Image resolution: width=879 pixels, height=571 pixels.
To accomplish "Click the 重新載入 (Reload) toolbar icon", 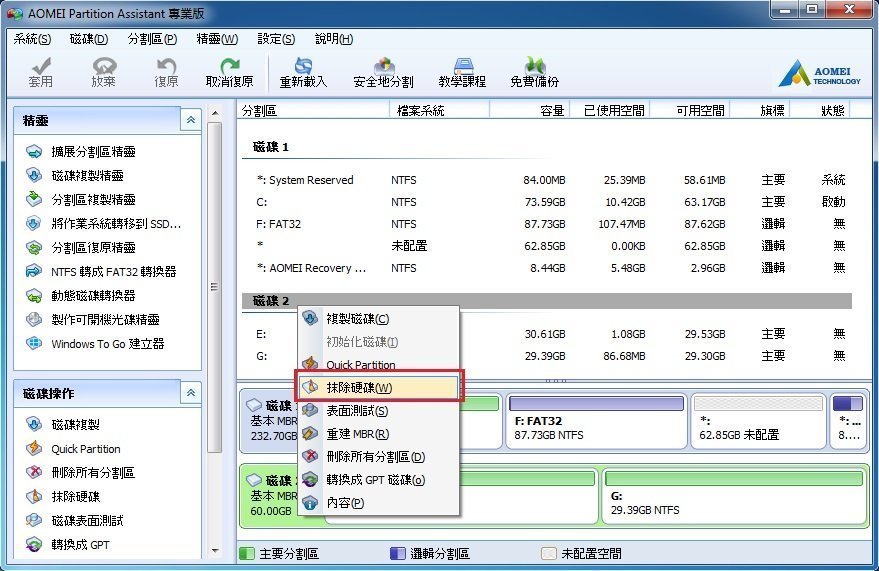I will pos(303,73).
